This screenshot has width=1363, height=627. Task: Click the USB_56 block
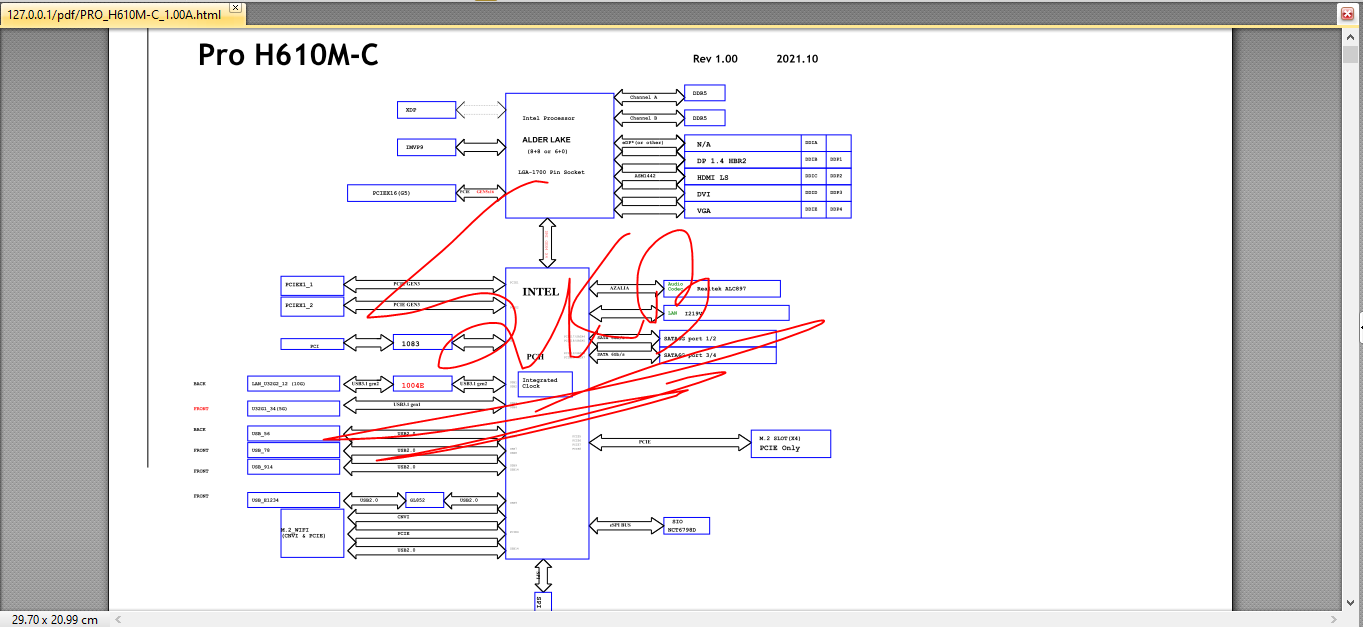[294, 433]
